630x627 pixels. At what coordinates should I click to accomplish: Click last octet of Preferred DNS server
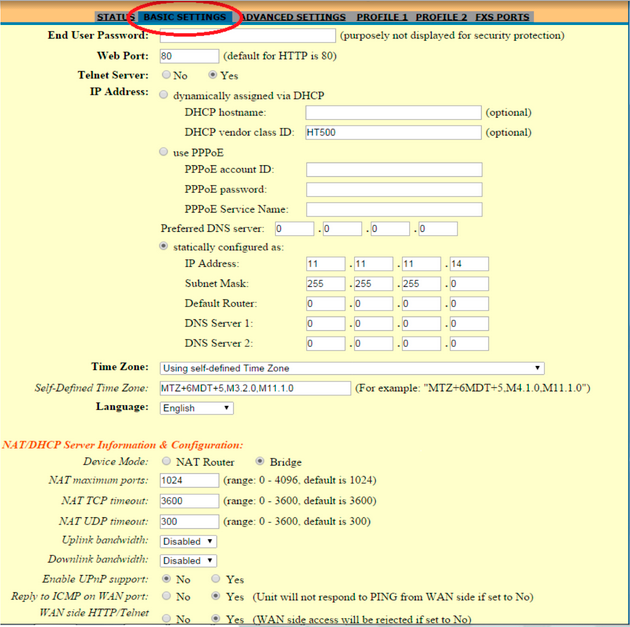pyautogui.click(x=438, y=229)
